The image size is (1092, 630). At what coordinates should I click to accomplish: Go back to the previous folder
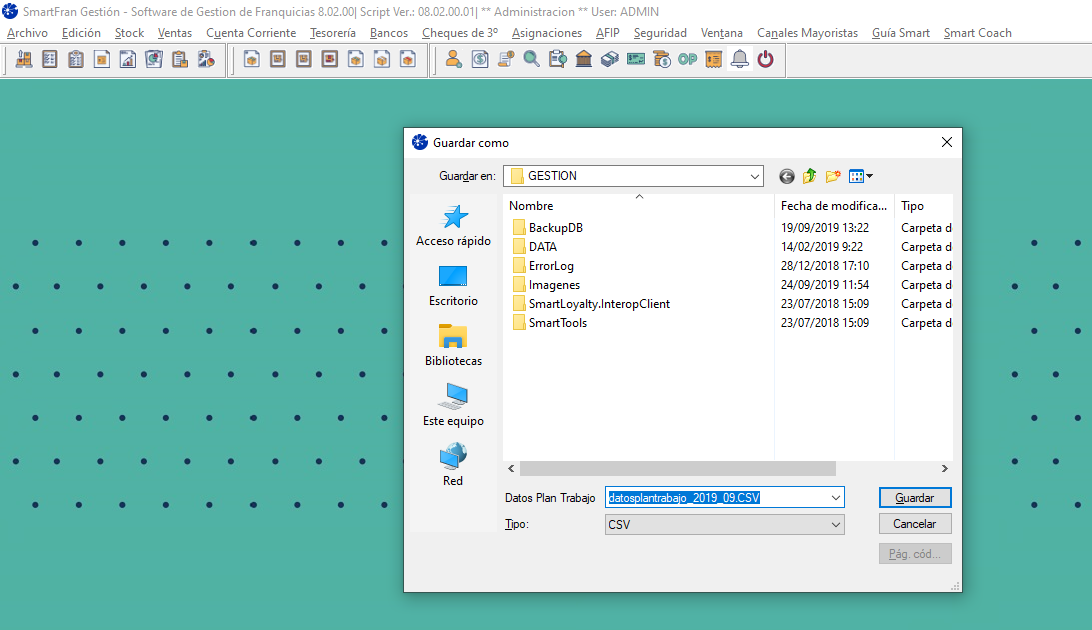pos(787,176)
